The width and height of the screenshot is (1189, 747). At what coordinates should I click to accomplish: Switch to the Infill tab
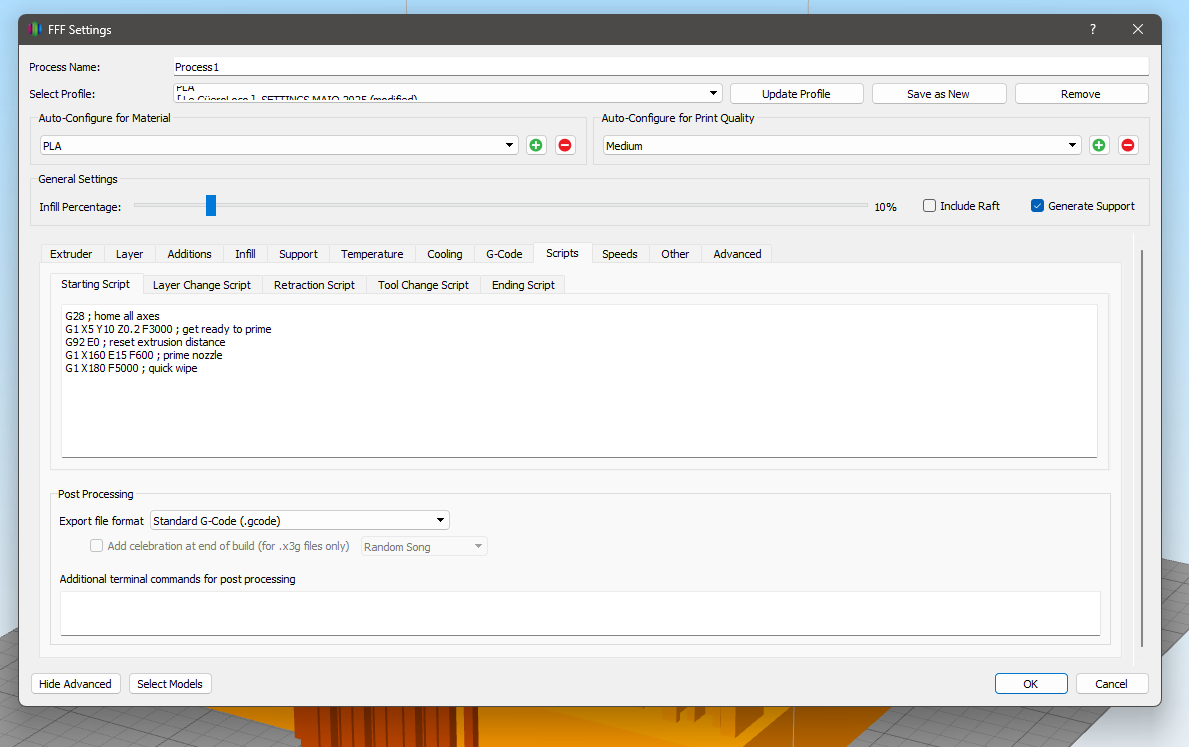tap(245, 254)
